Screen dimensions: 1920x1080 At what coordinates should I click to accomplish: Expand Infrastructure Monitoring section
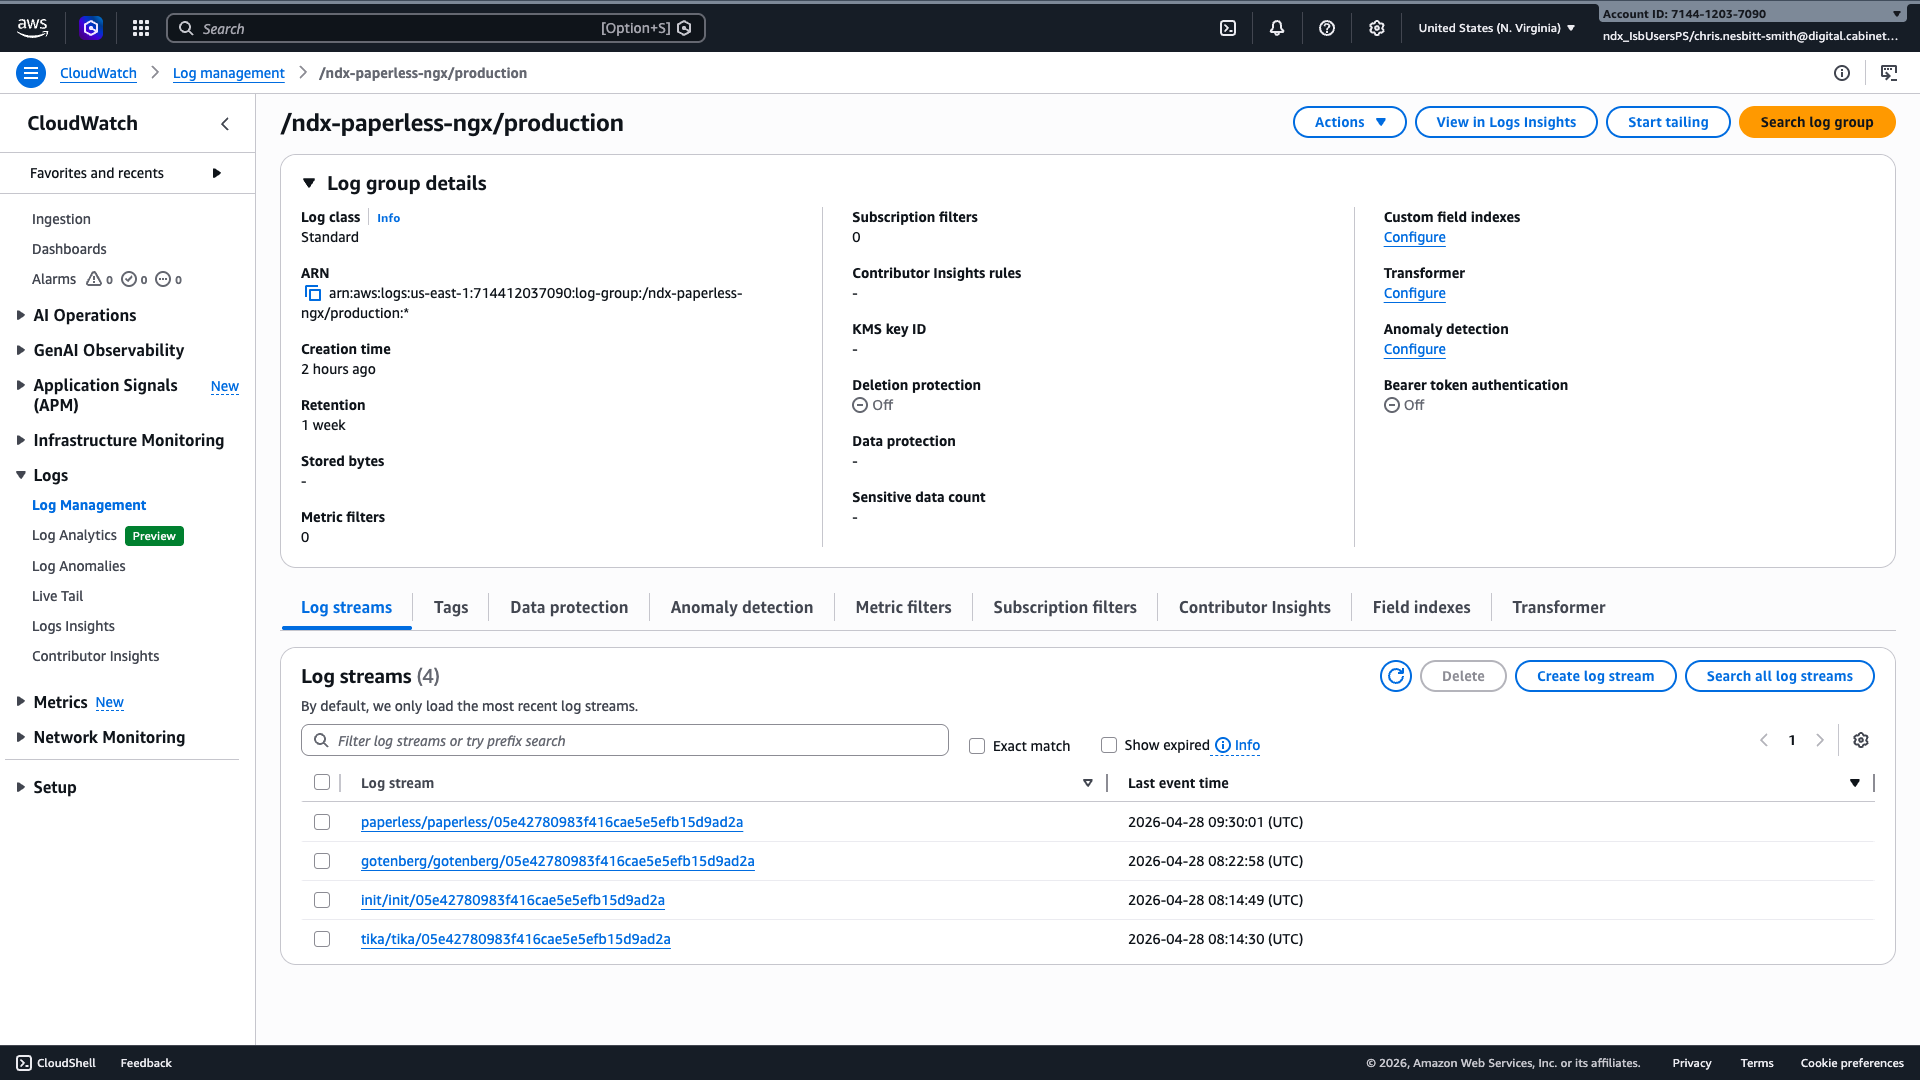(x=21, y=440)
